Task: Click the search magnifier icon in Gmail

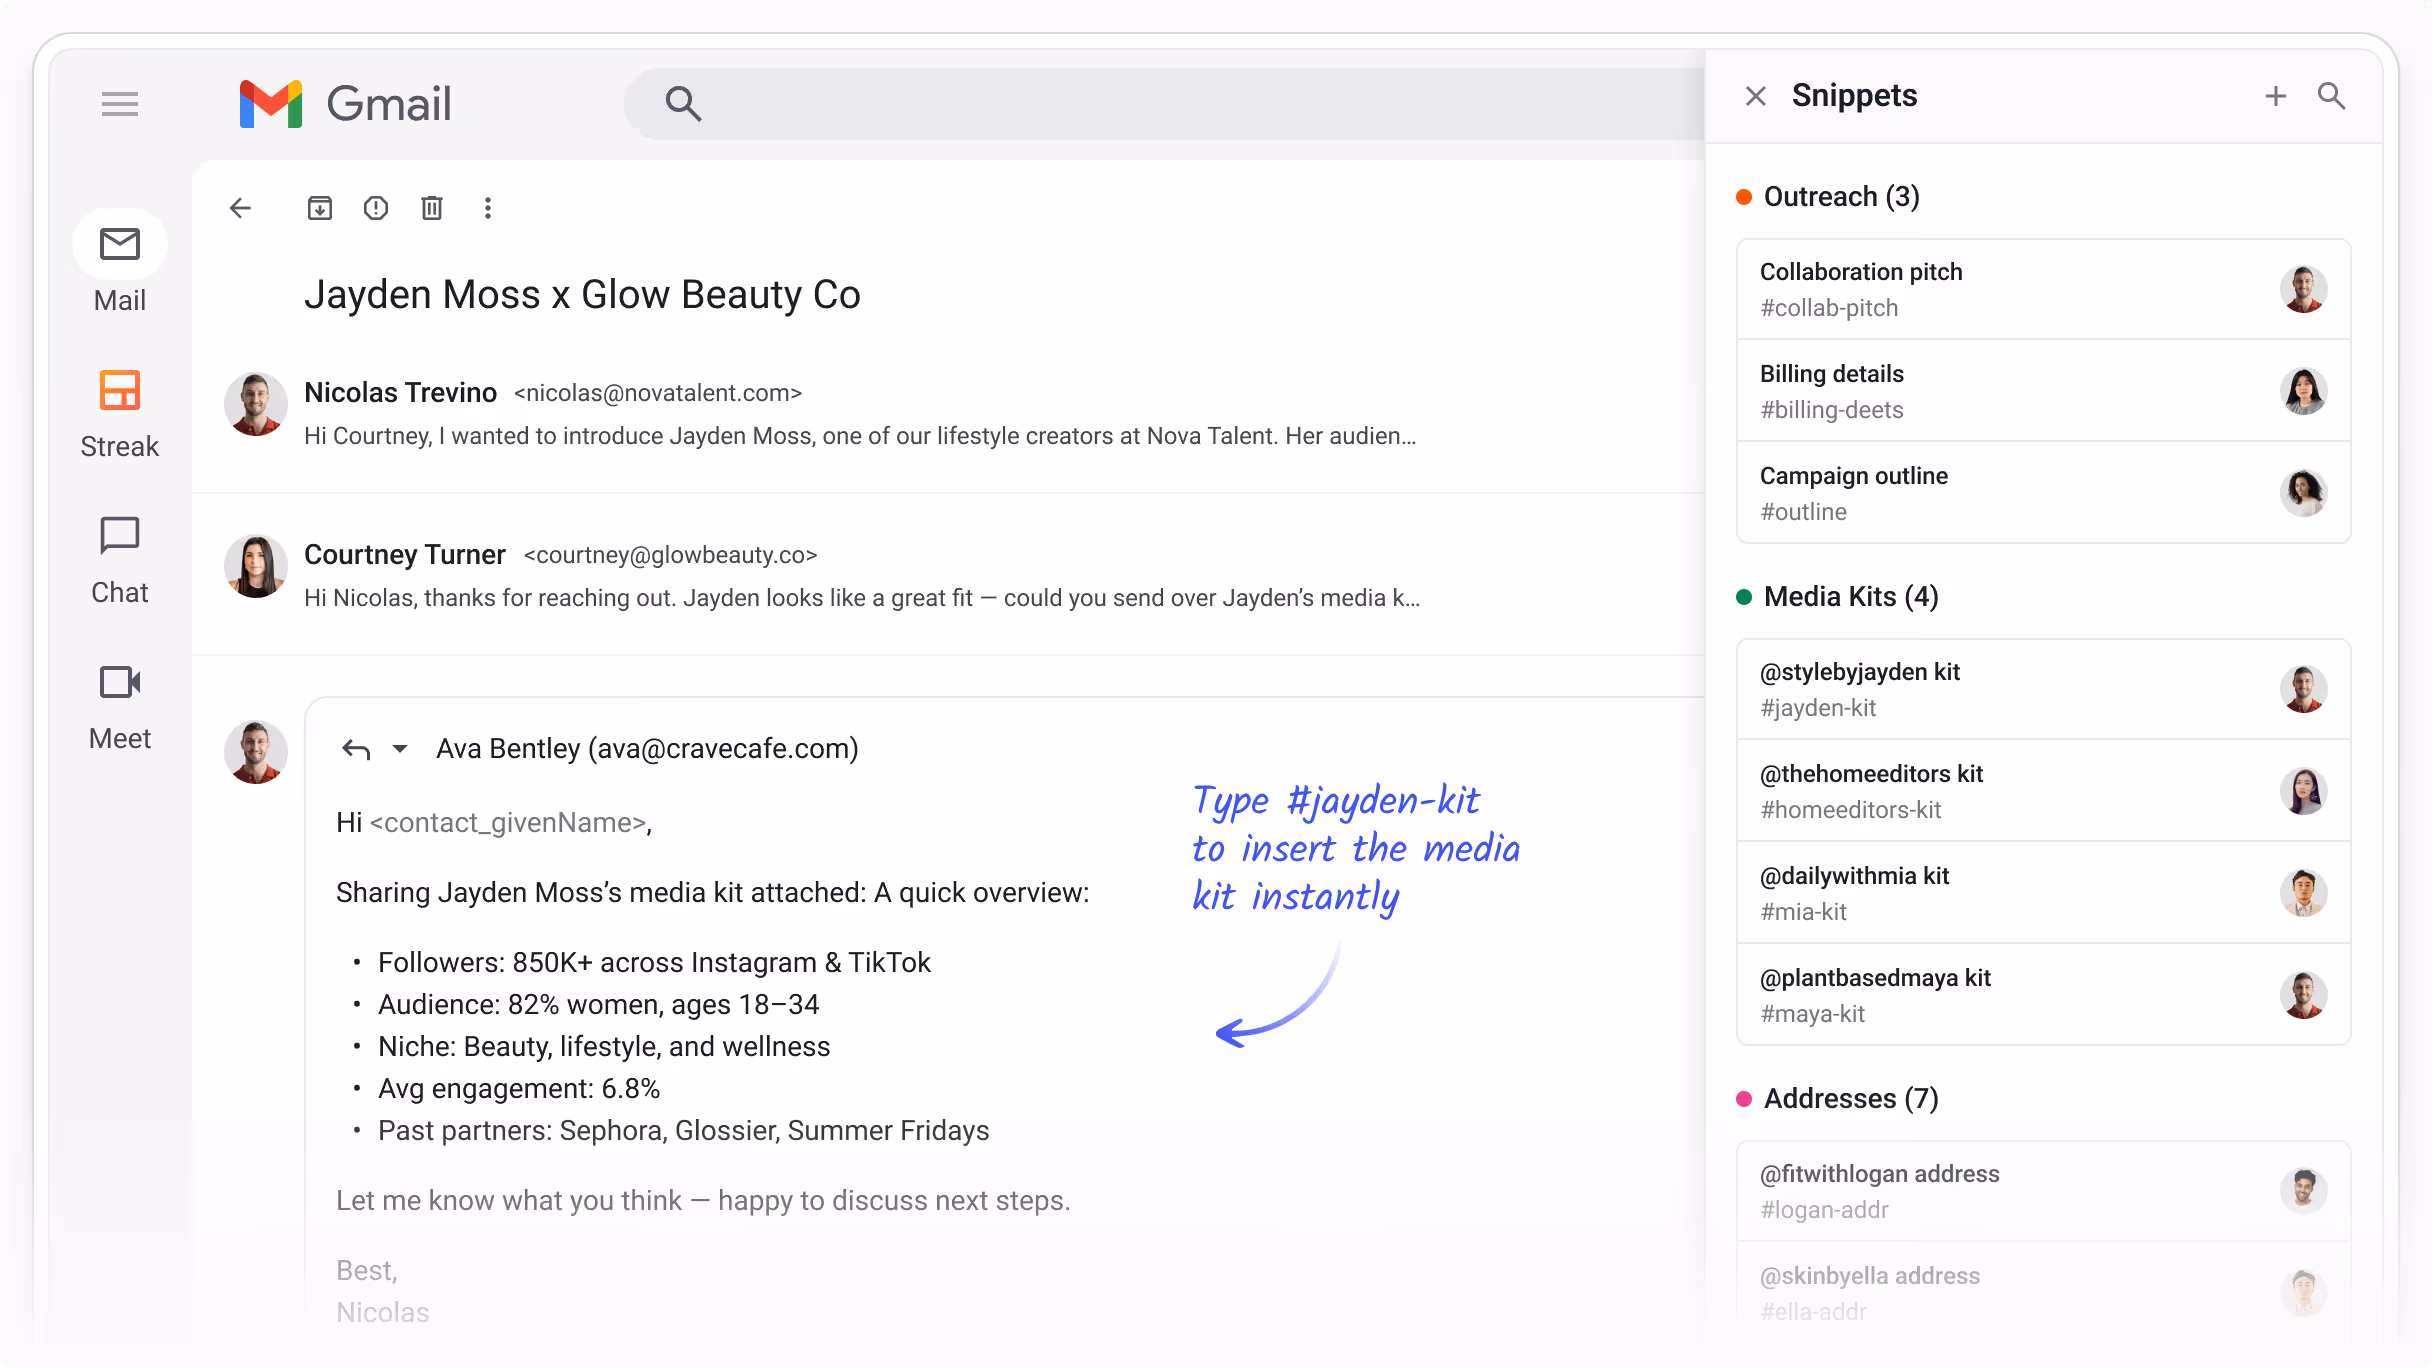Action: (683, 104)
